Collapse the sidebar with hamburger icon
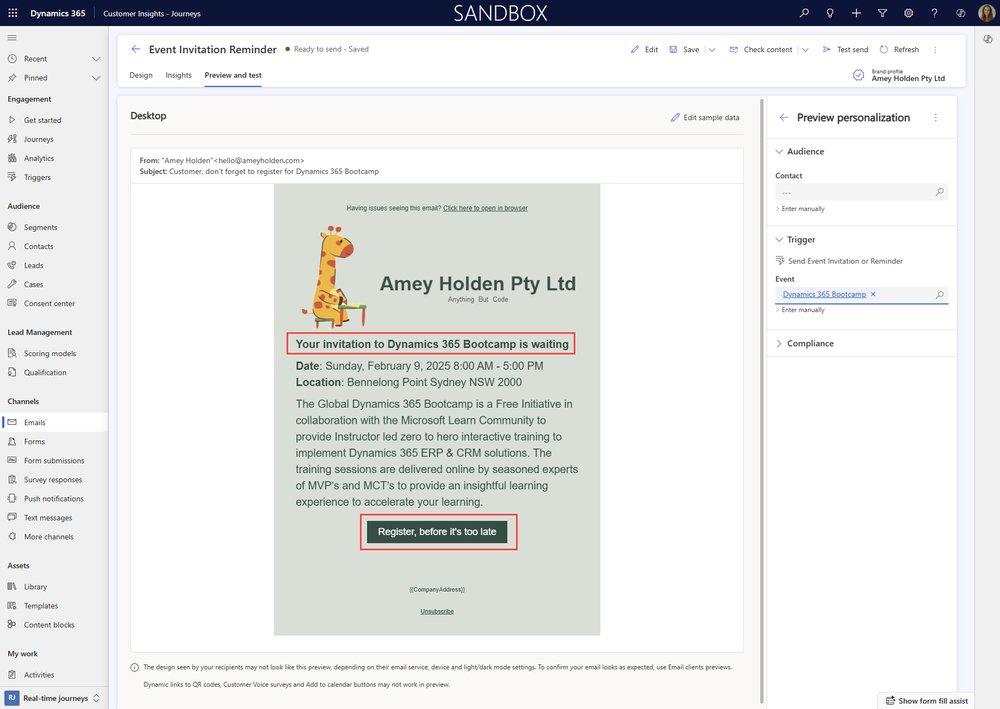The width and height of the screenshot is (1000, 709). click(11, 38)
